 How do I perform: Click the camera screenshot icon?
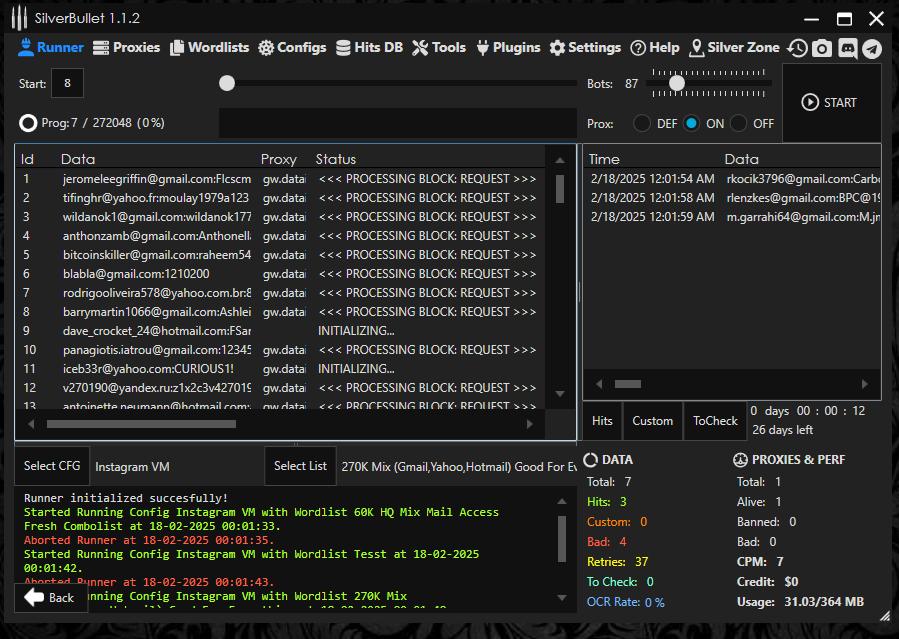click(822, 48)
